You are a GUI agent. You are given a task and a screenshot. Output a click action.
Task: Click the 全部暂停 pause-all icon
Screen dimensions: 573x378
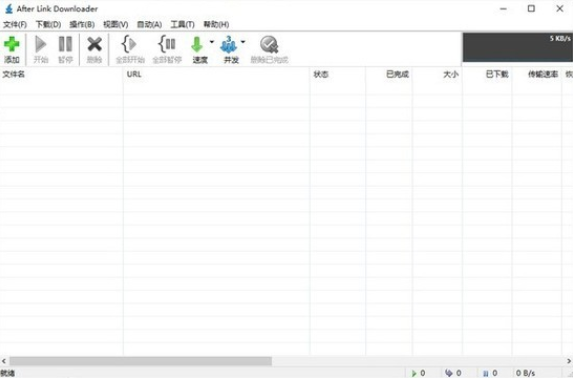tap(167, 44)
